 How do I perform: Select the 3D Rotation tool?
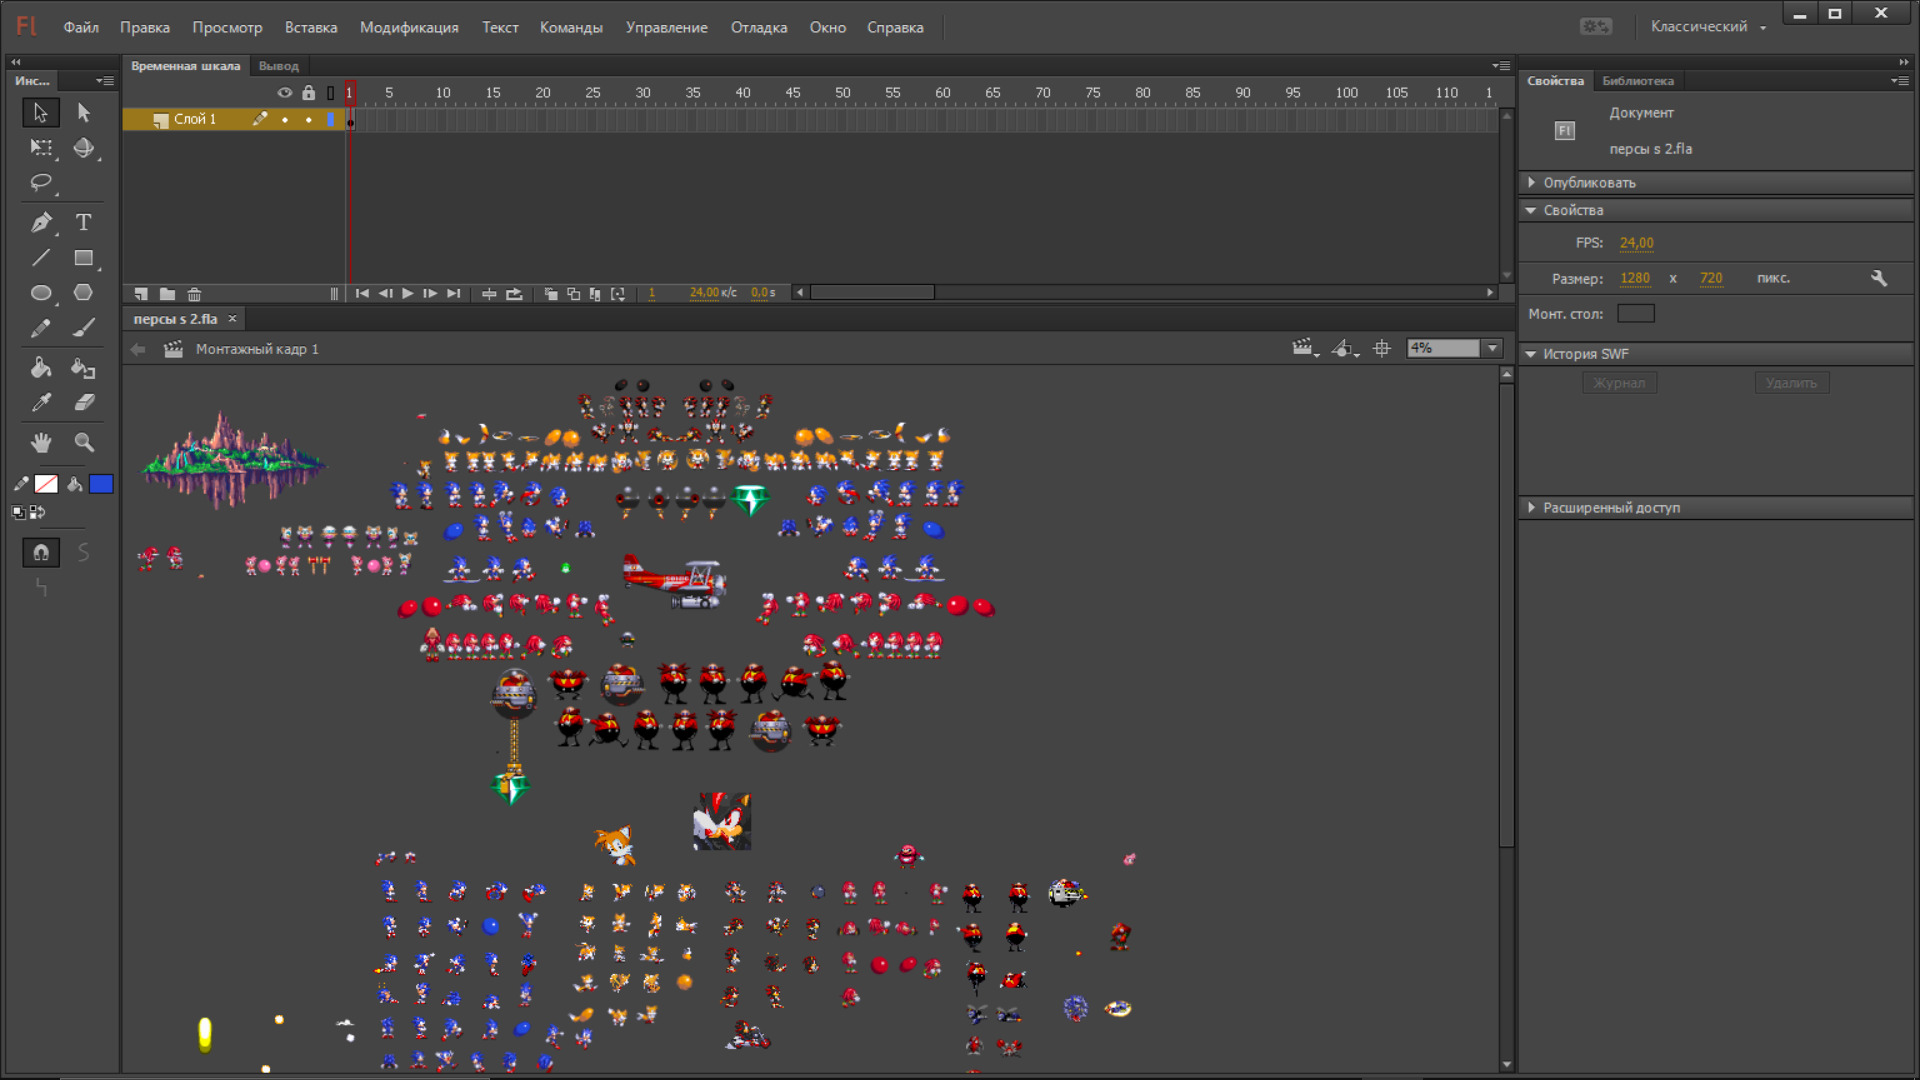point(84,148)
